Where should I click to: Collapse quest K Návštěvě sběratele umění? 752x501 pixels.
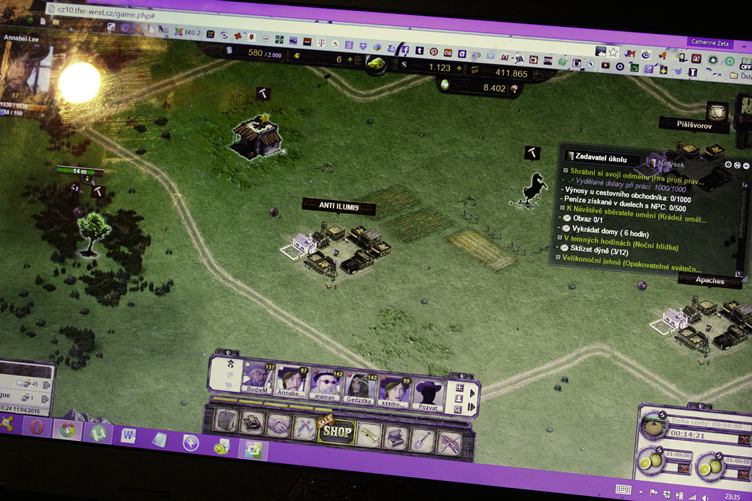pos(563,208)
